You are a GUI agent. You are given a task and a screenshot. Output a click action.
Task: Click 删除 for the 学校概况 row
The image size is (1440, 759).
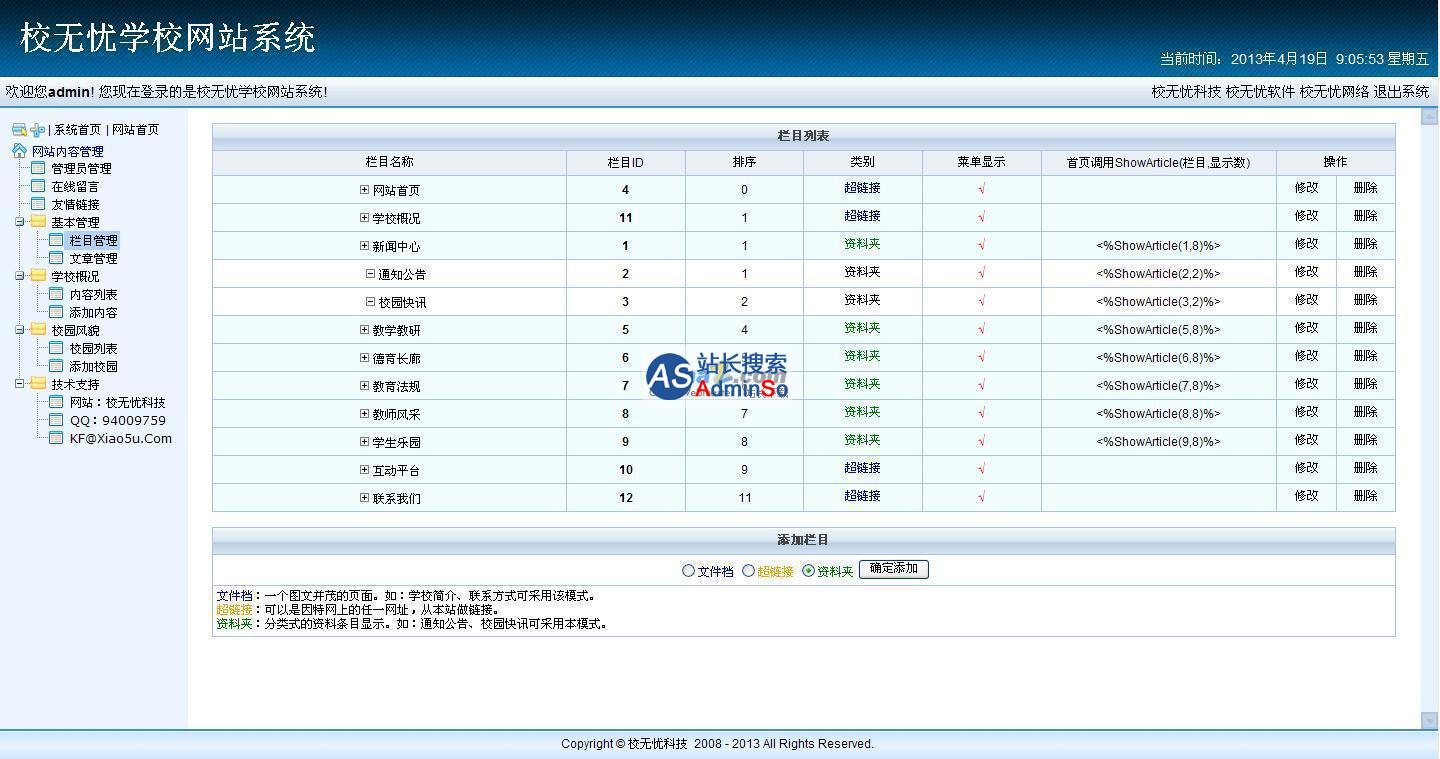1365,216
